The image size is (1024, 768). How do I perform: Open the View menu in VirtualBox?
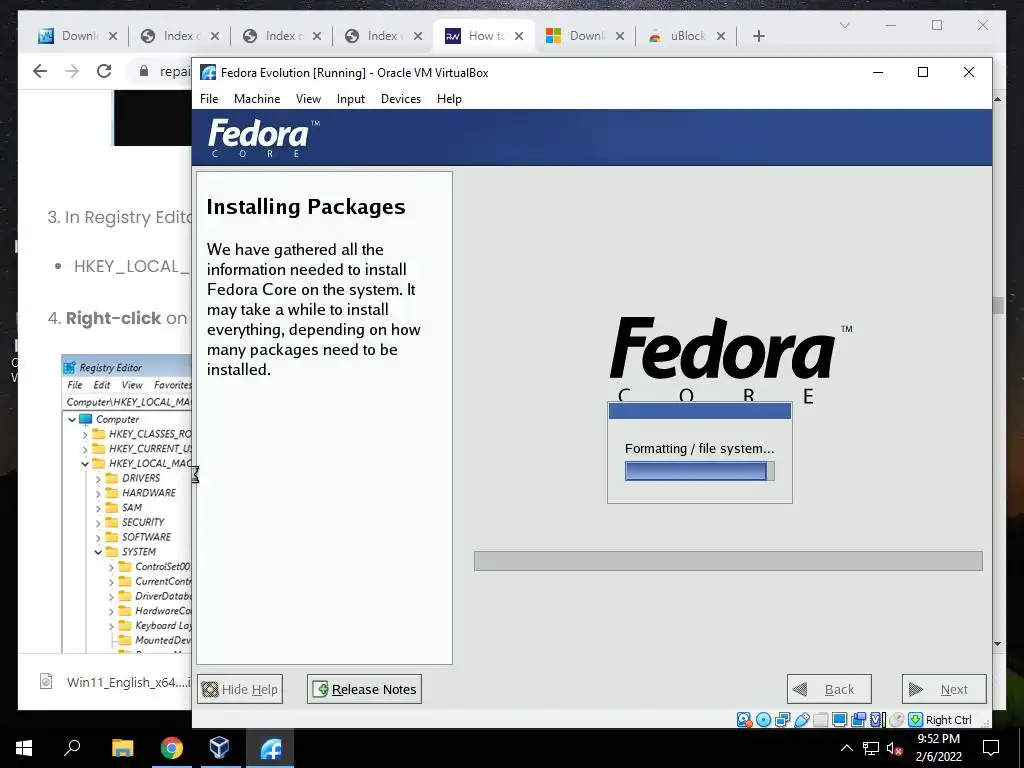[x=308, y=99]
